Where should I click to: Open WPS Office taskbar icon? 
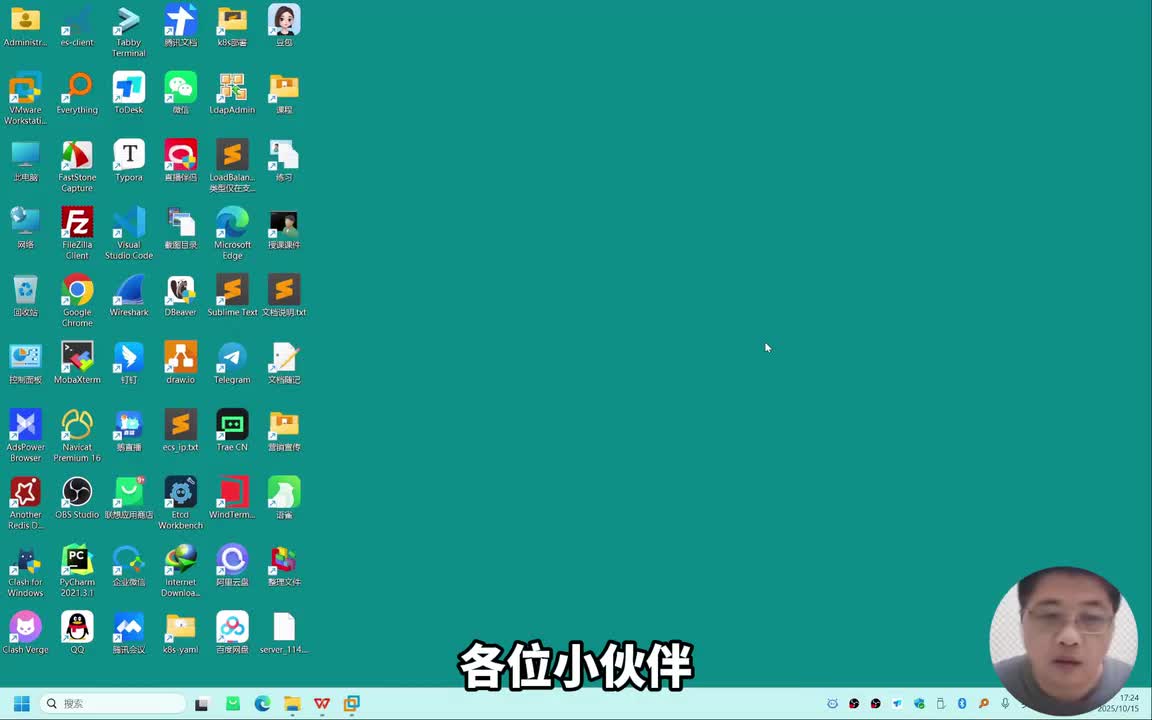pos(322,704)
